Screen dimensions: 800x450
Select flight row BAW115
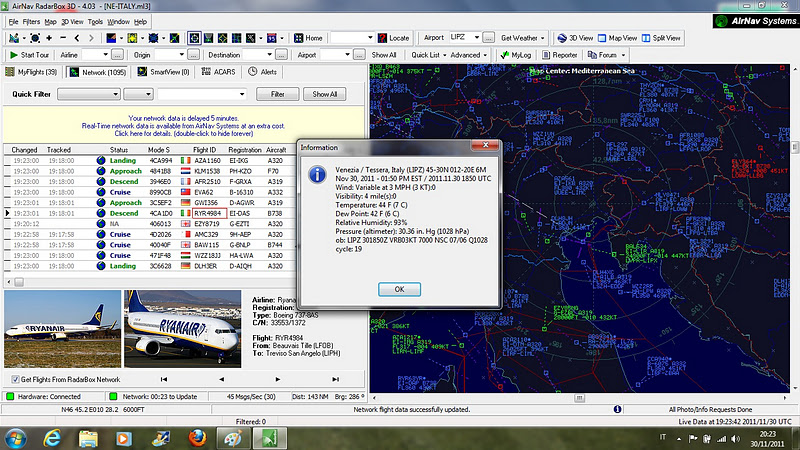click(151, 245)
